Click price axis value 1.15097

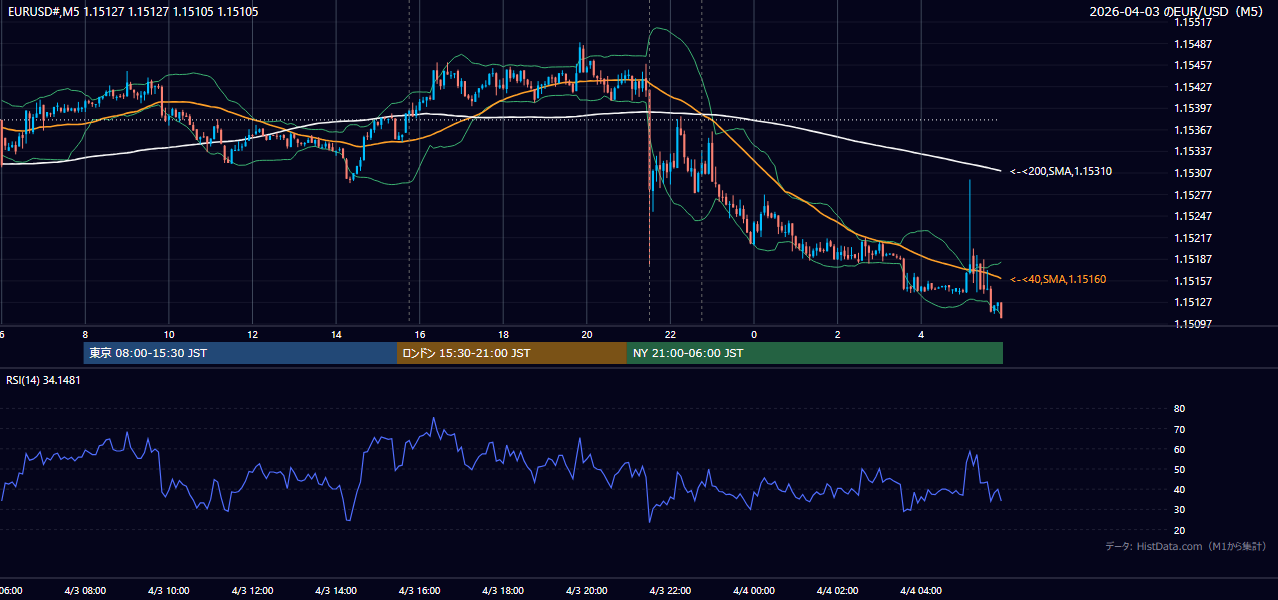pos(1192,323)
